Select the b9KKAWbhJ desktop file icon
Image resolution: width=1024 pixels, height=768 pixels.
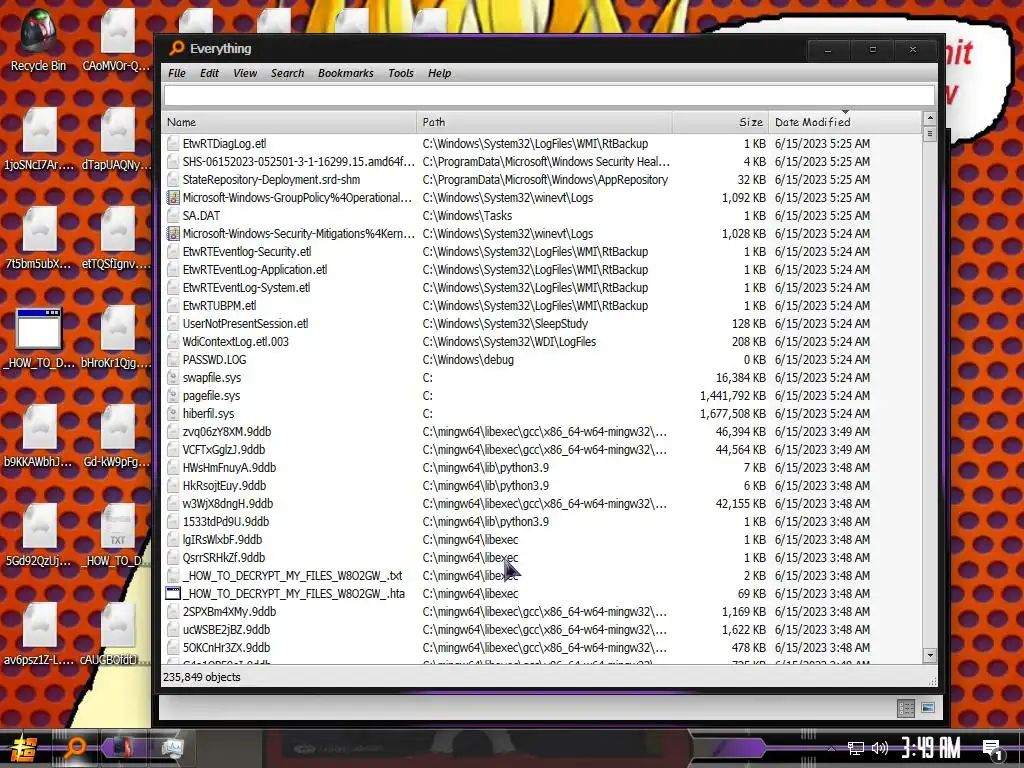[39, 436]
